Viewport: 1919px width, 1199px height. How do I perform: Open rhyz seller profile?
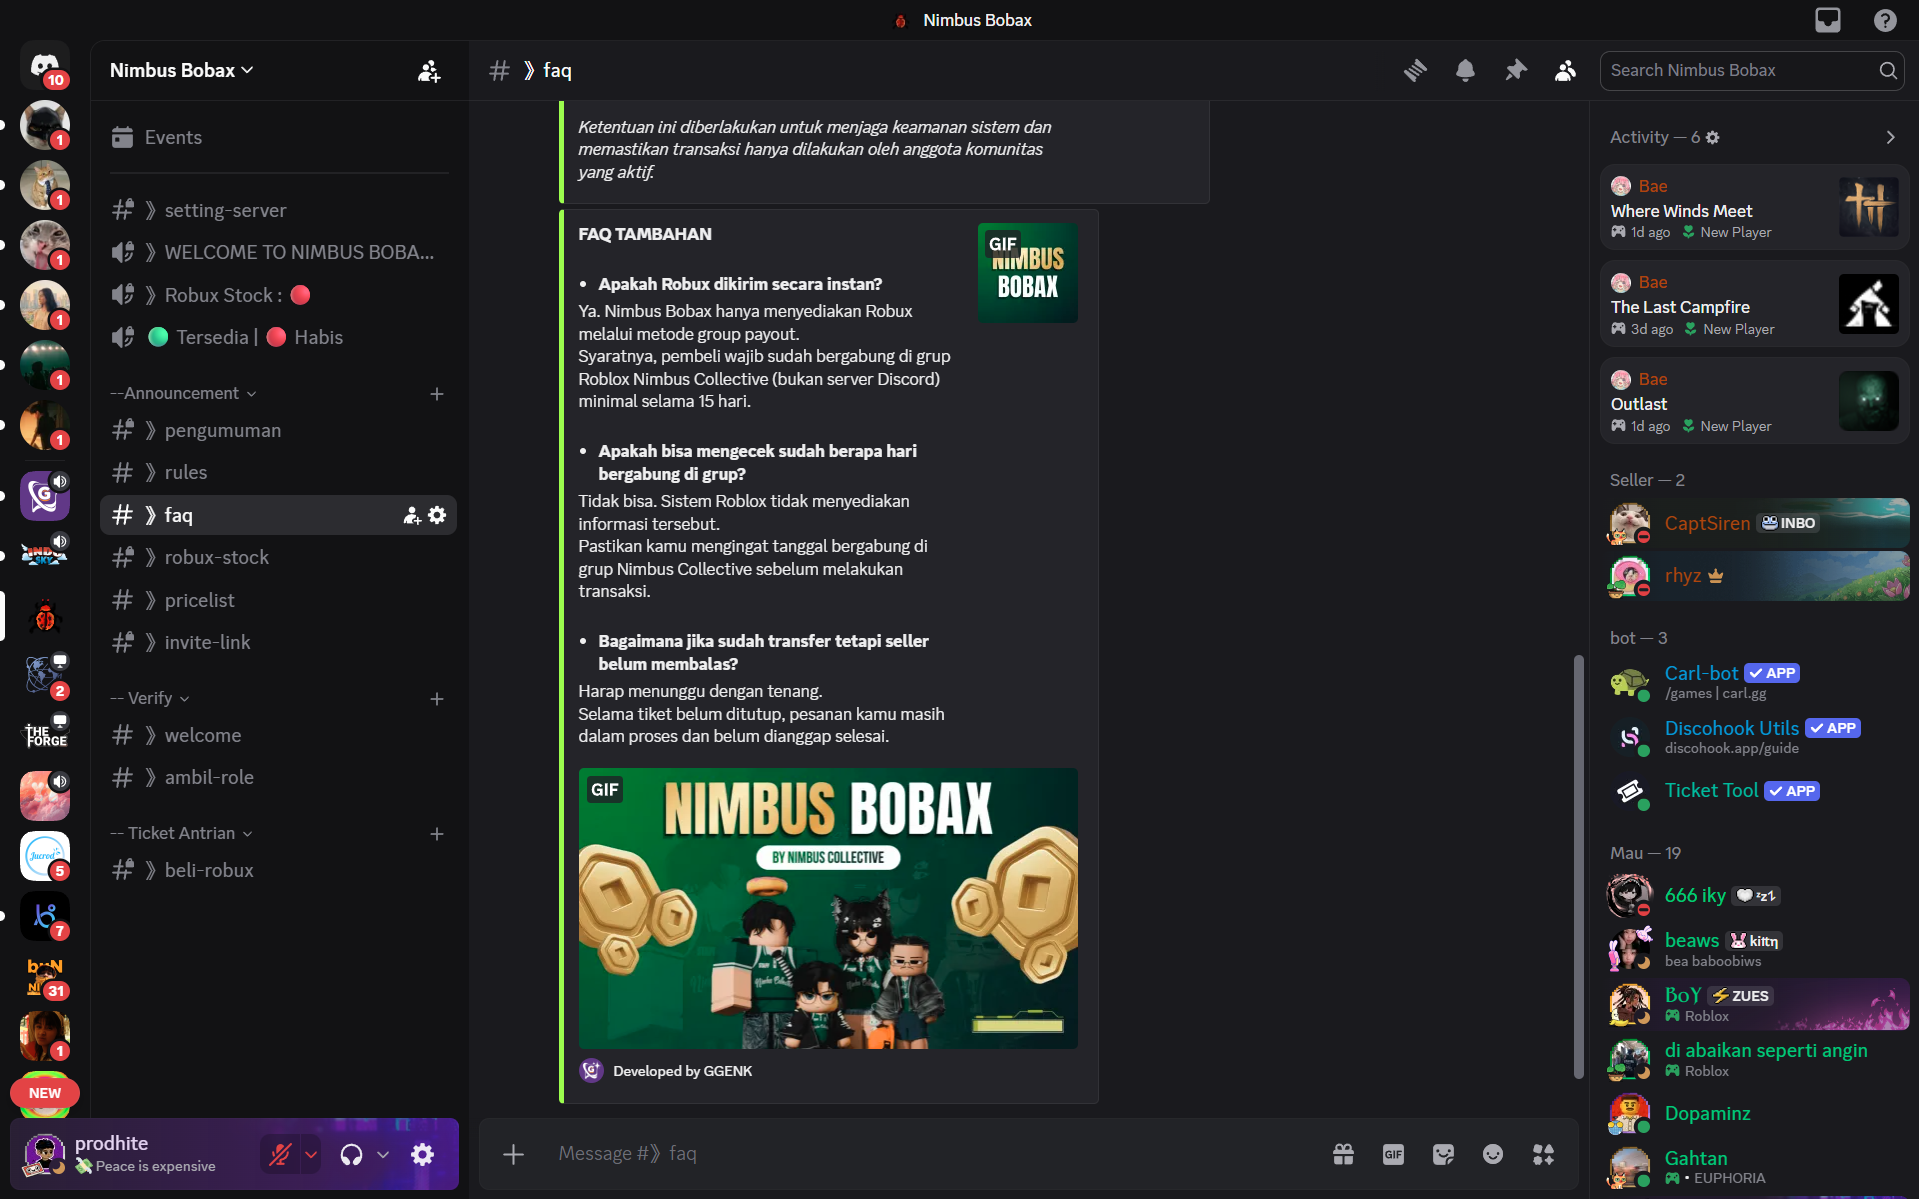pyautogui.click(x=1755, y=576)
